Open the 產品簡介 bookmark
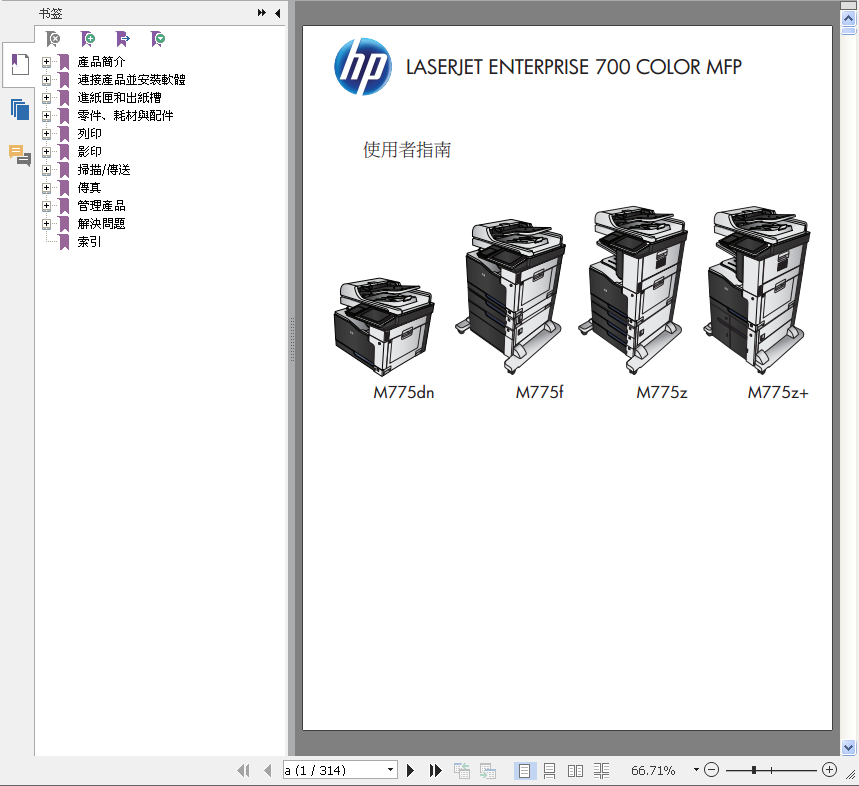 point(101,62)
